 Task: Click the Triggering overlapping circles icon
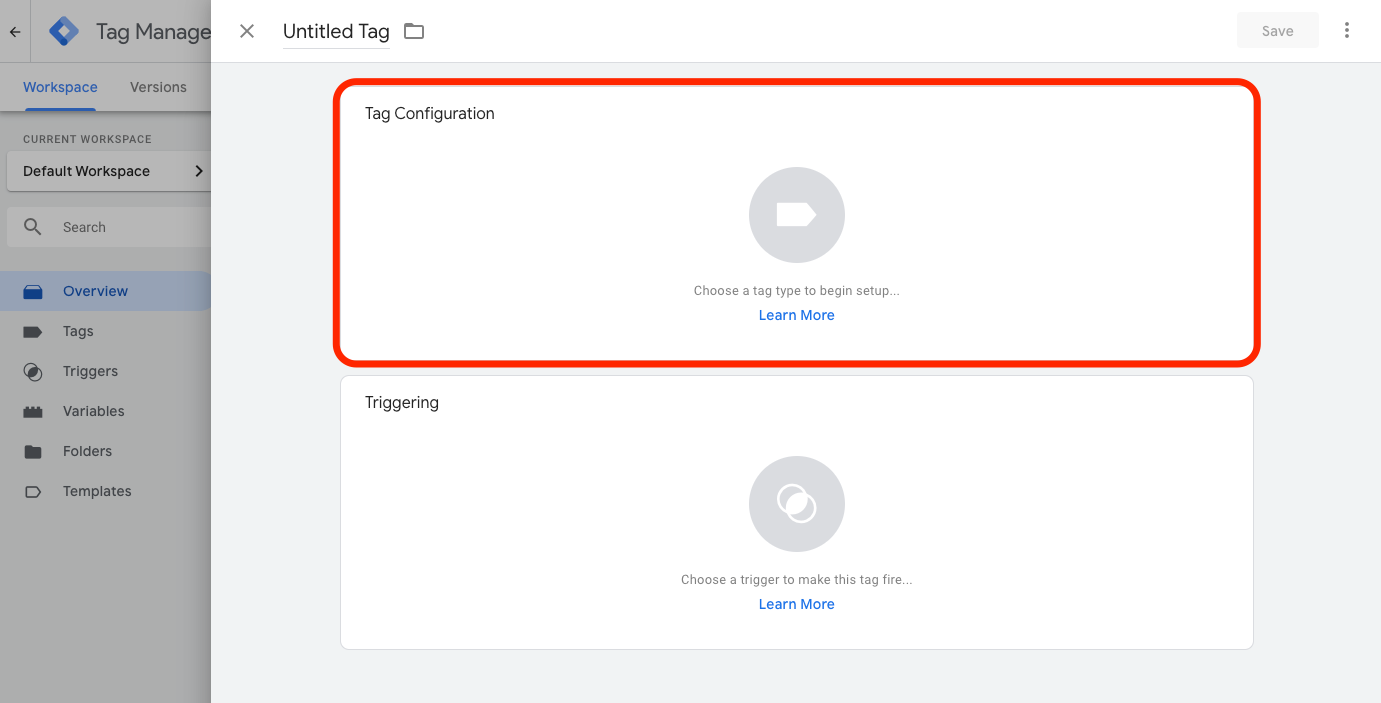pyautogui.click(x=797, y=504)
